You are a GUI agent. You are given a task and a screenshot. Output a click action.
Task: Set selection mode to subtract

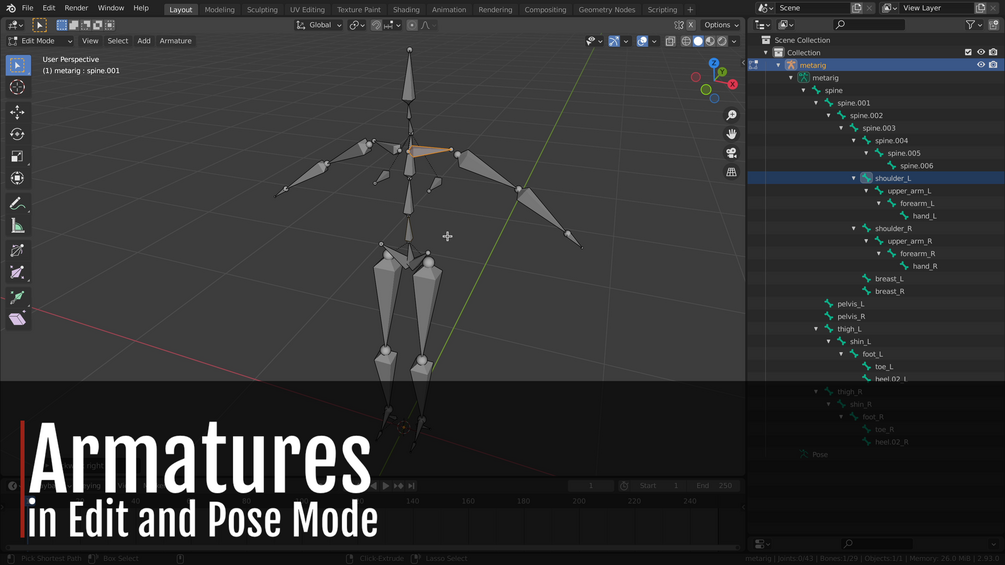coord(86,25)
